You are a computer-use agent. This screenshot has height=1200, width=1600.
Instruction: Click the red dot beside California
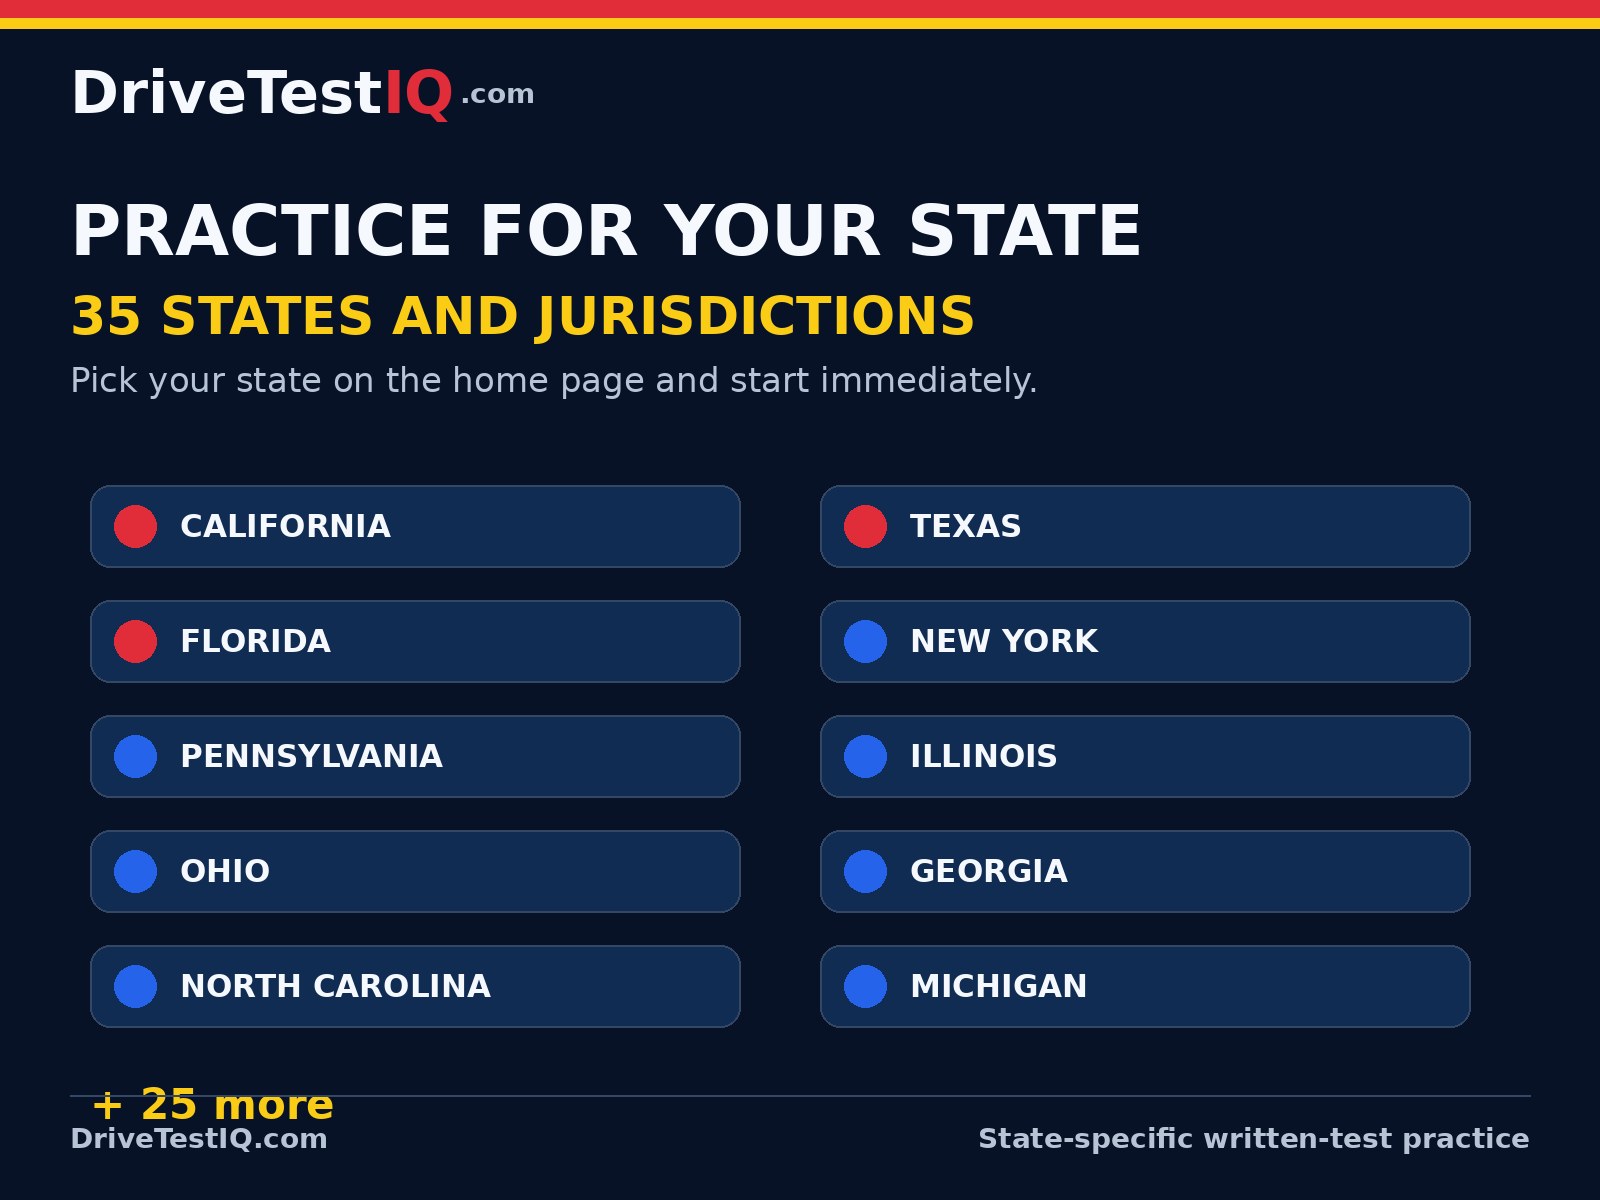136,527
